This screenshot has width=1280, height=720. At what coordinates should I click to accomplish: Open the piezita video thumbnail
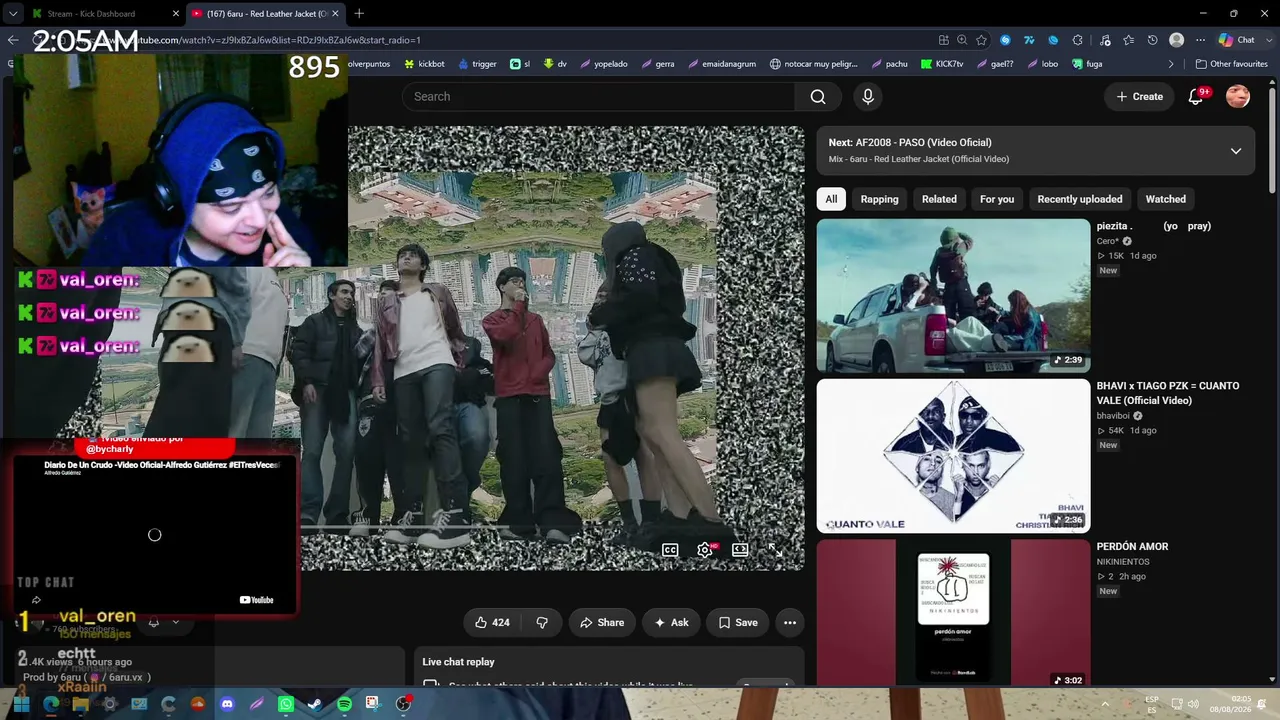click(953, 296)
